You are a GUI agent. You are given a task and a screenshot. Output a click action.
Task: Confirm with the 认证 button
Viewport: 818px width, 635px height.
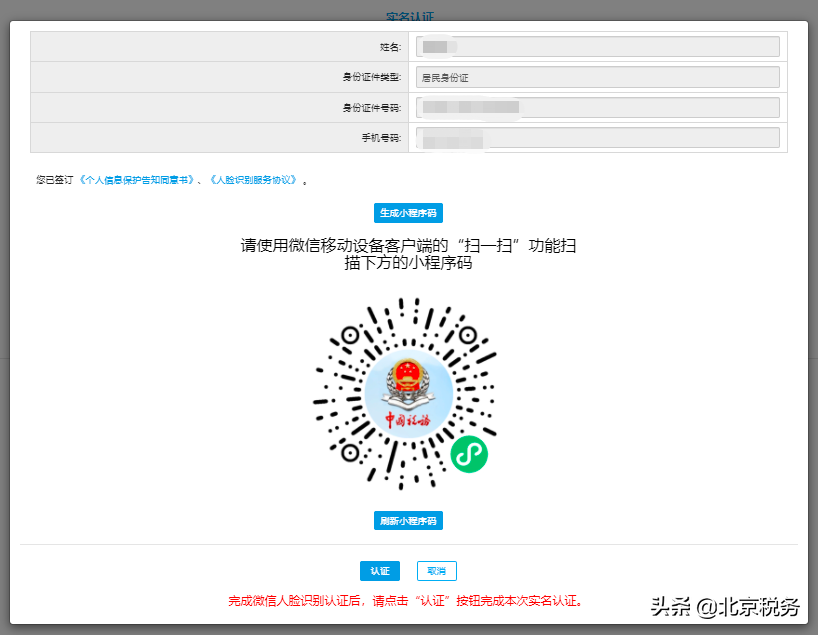pos(380,571)
